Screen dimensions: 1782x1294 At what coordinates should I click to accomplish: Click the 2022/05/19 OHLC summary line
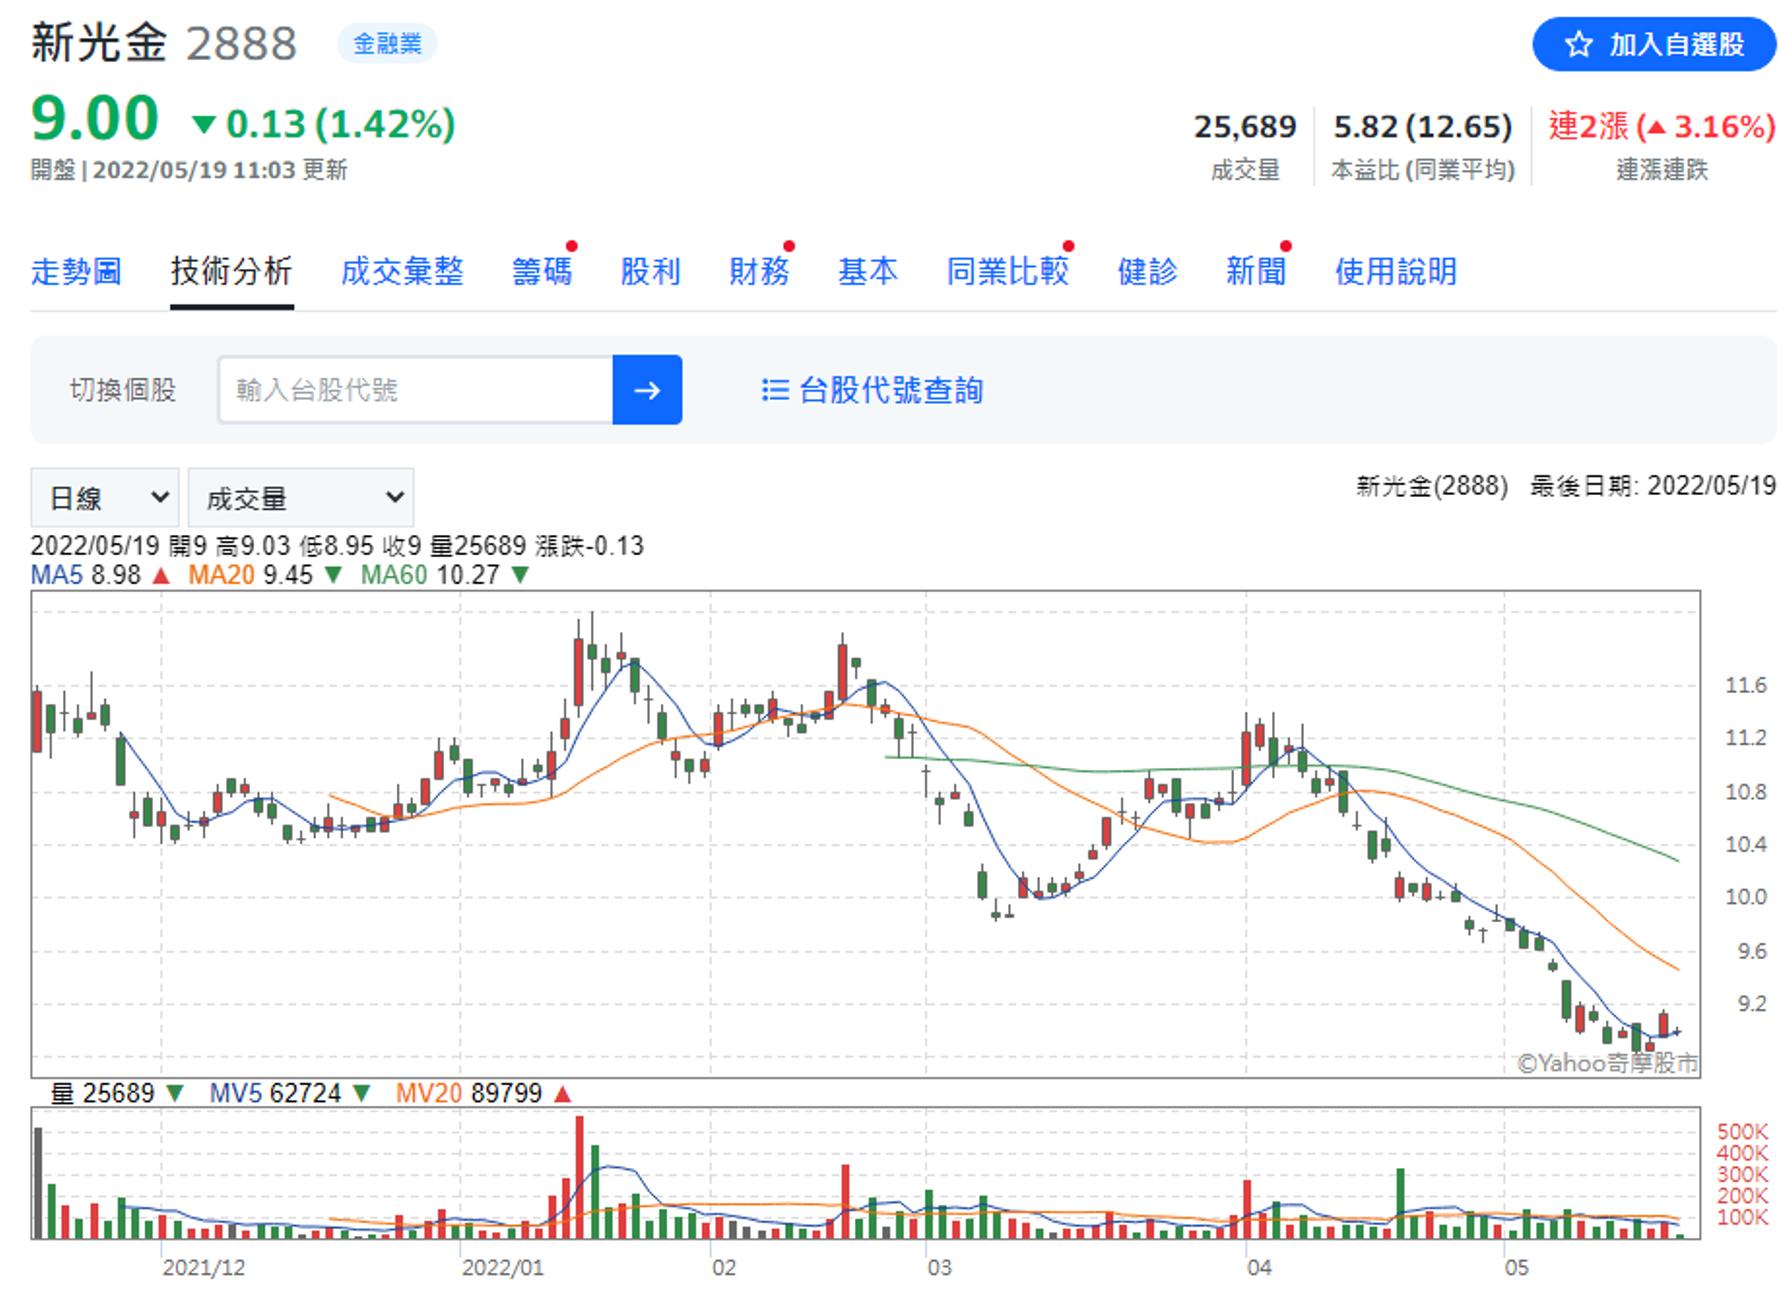337,546
